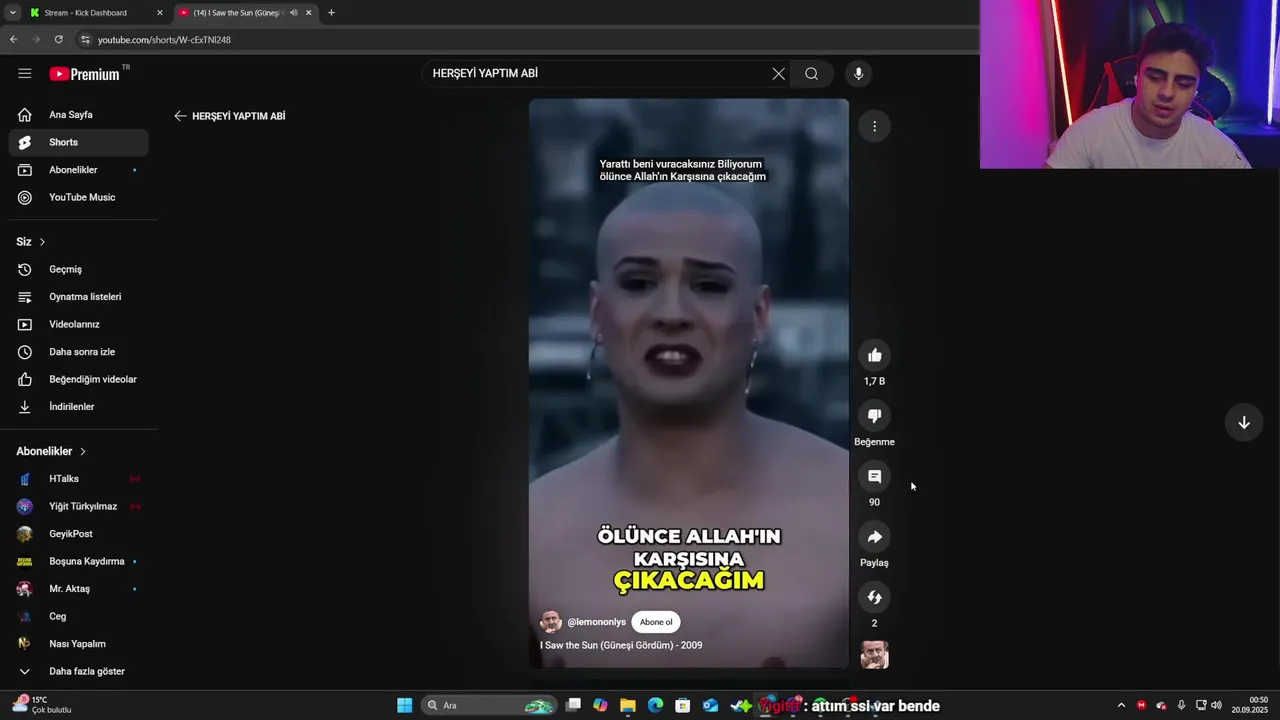Image resolution: width=1280 pixels, height=720 pixels.
Task: Open the Remix icon below Paylaş
Action: 874,597
